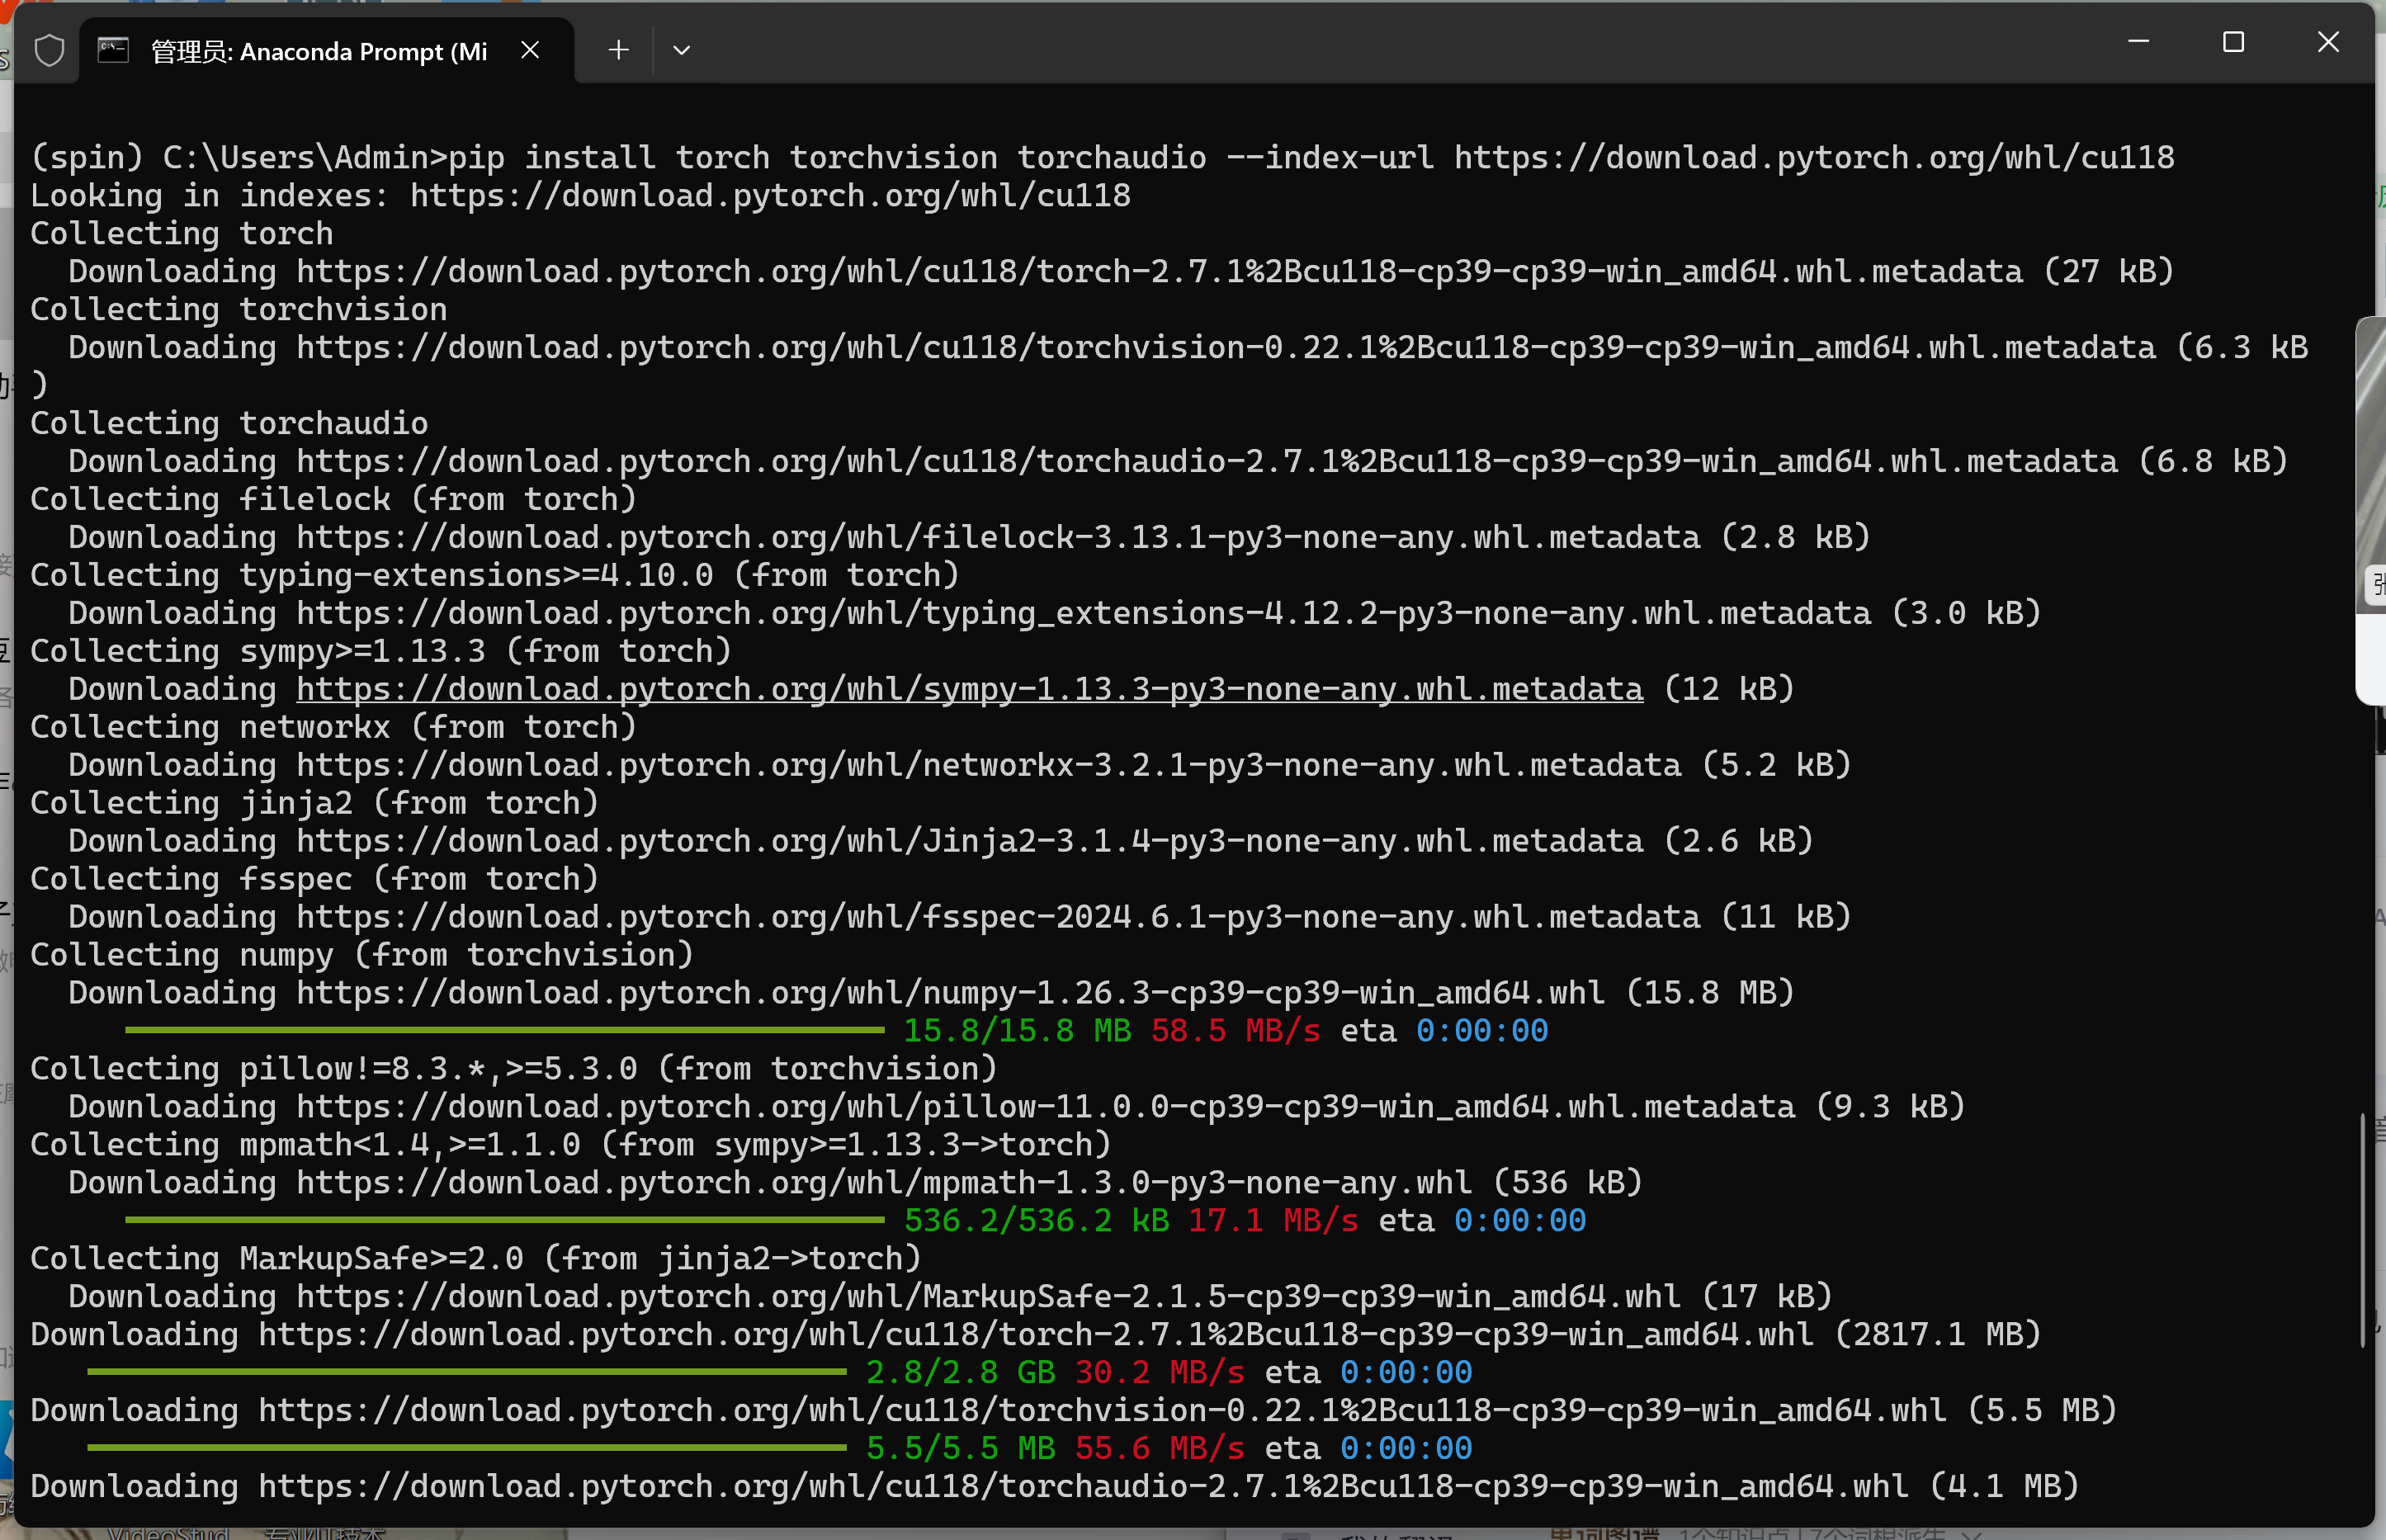The height and width of the screenshot is (1540, 2386).
Task: Click the torchvision 5.5 MB progress bar
Action: pos(466,1448)
